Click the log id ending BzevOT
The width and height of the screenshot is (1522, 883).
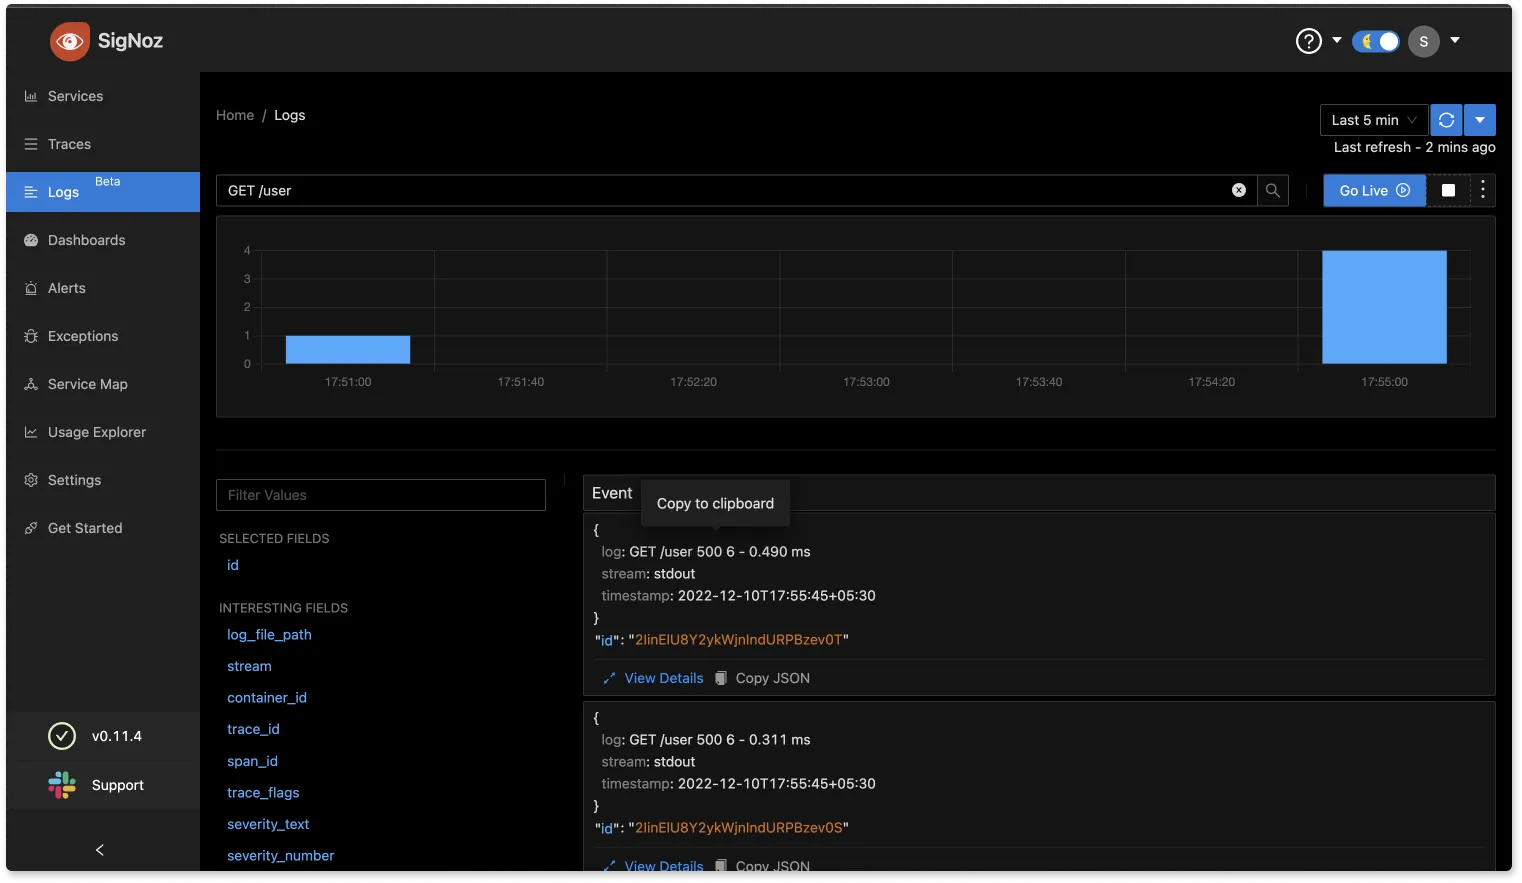click(x=739, y=640)
